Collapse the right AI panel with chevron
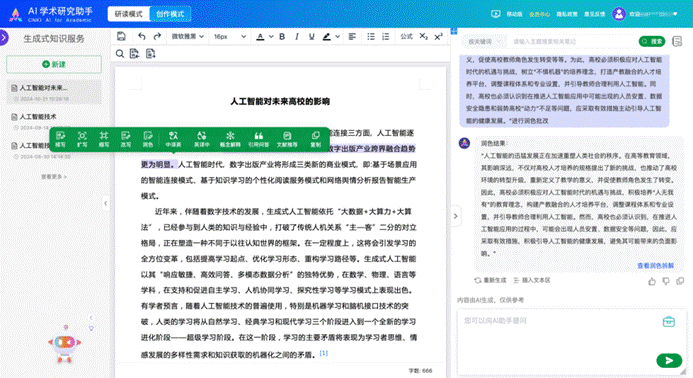Image resolution: width=693 pixels, height=378 pixels. coord(455,216)
